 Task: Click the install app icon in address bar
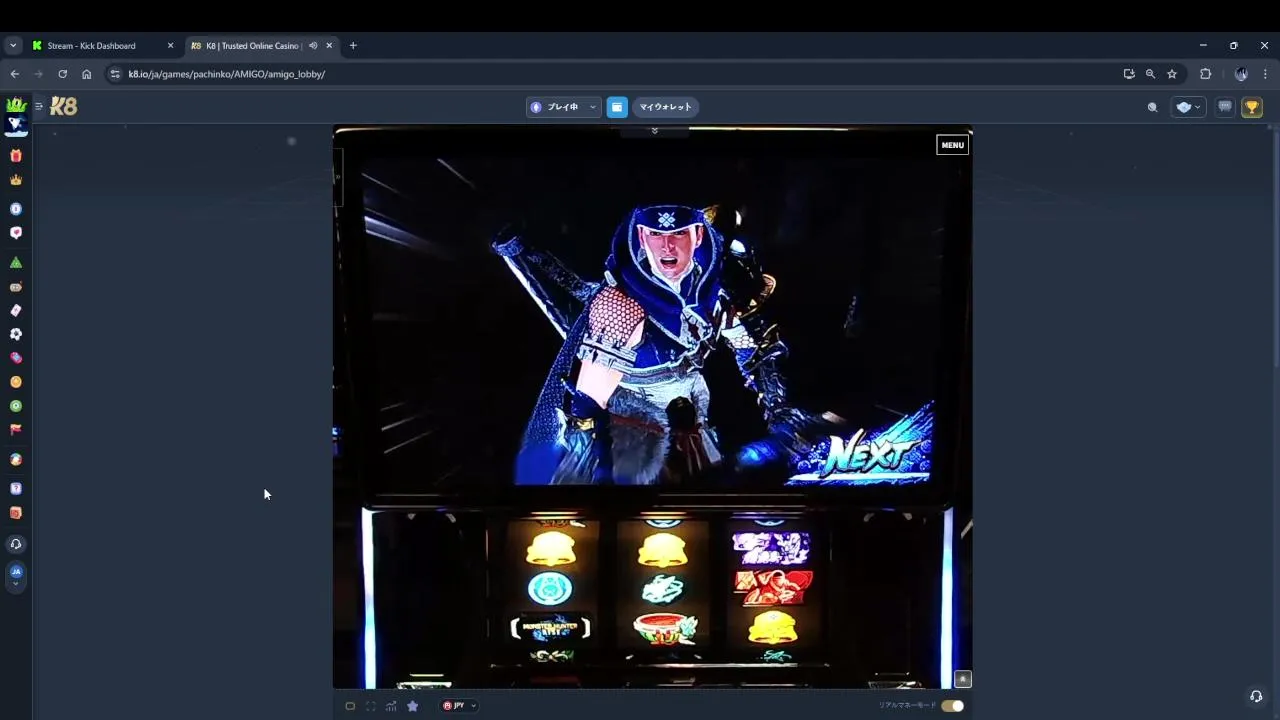[1129, 74]
